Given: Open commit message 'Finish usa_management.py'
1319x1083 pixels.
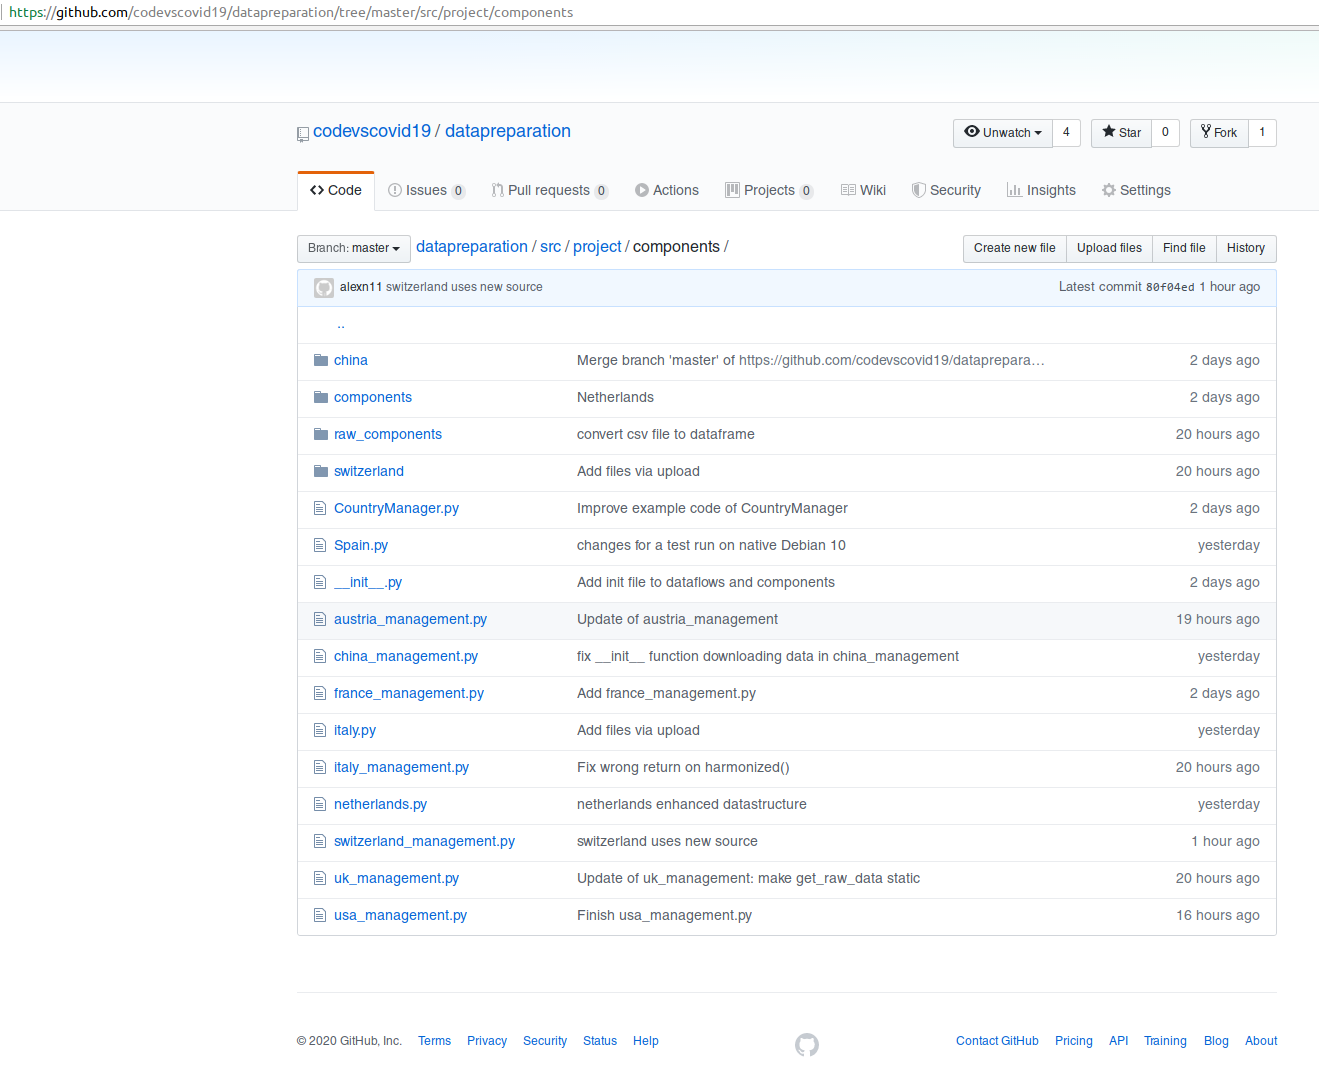Looking at the screenshot, I should tap(664, 915).
